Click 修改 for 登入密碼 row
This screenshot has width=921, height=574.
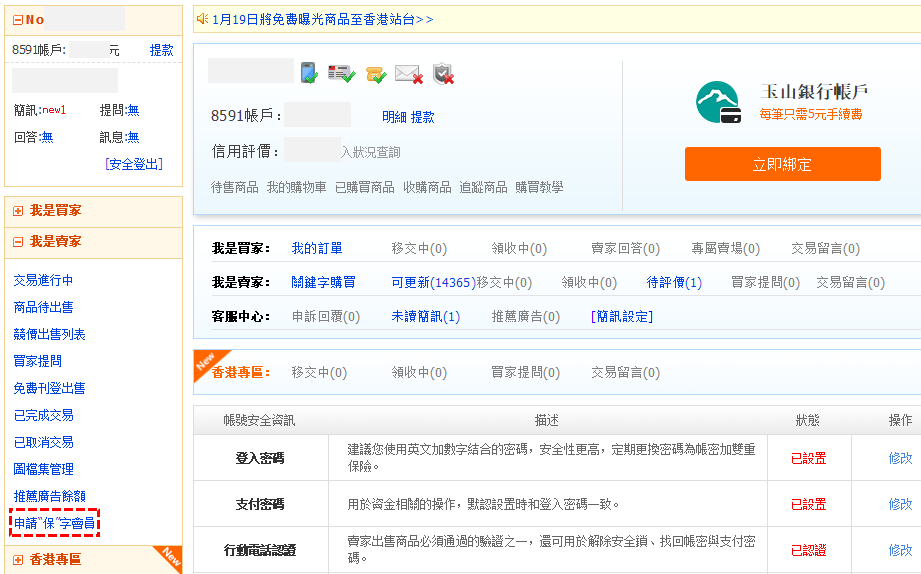click(900, 458)
